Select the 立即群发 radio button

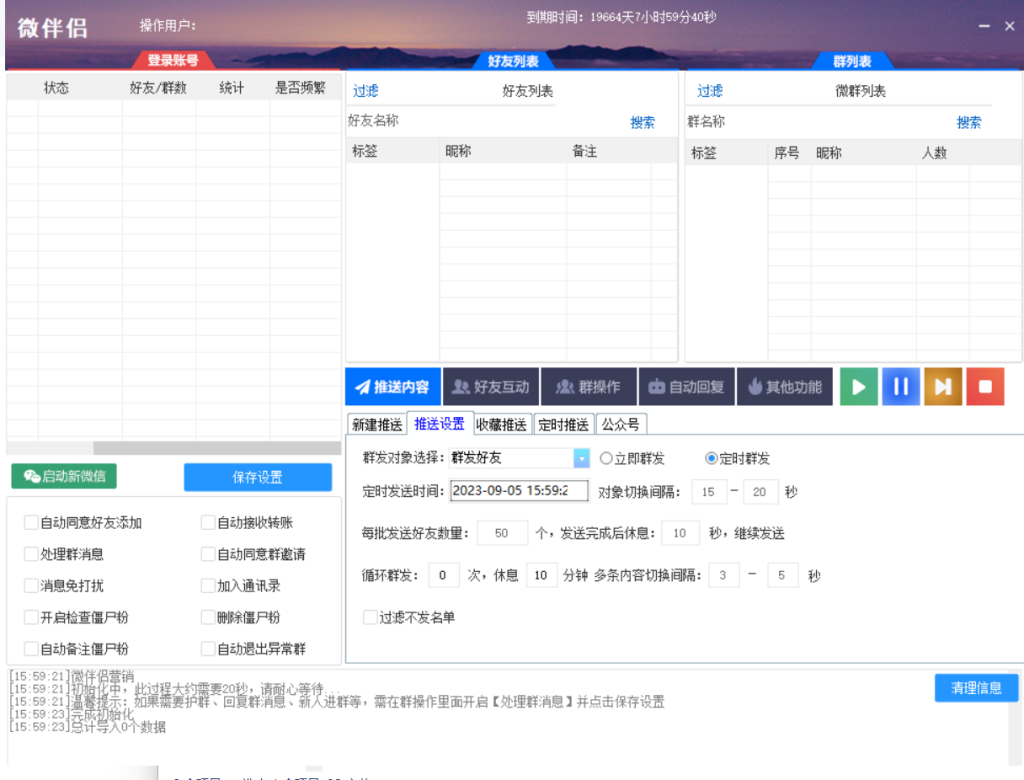tap(606, 459)
